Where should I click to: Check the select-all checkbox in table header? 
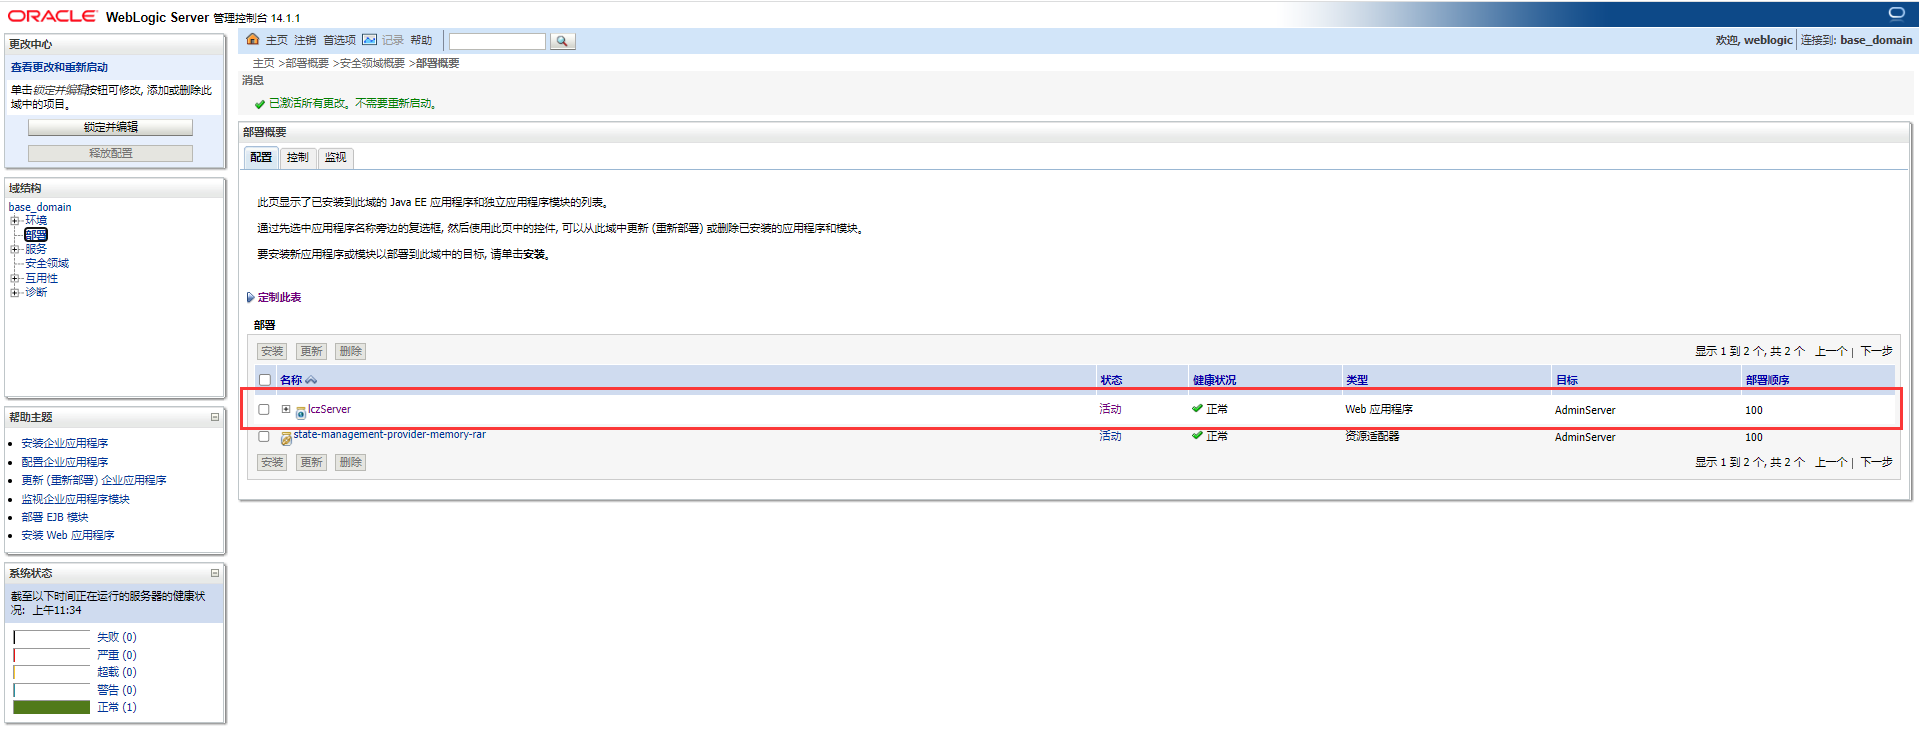point(265,380)
